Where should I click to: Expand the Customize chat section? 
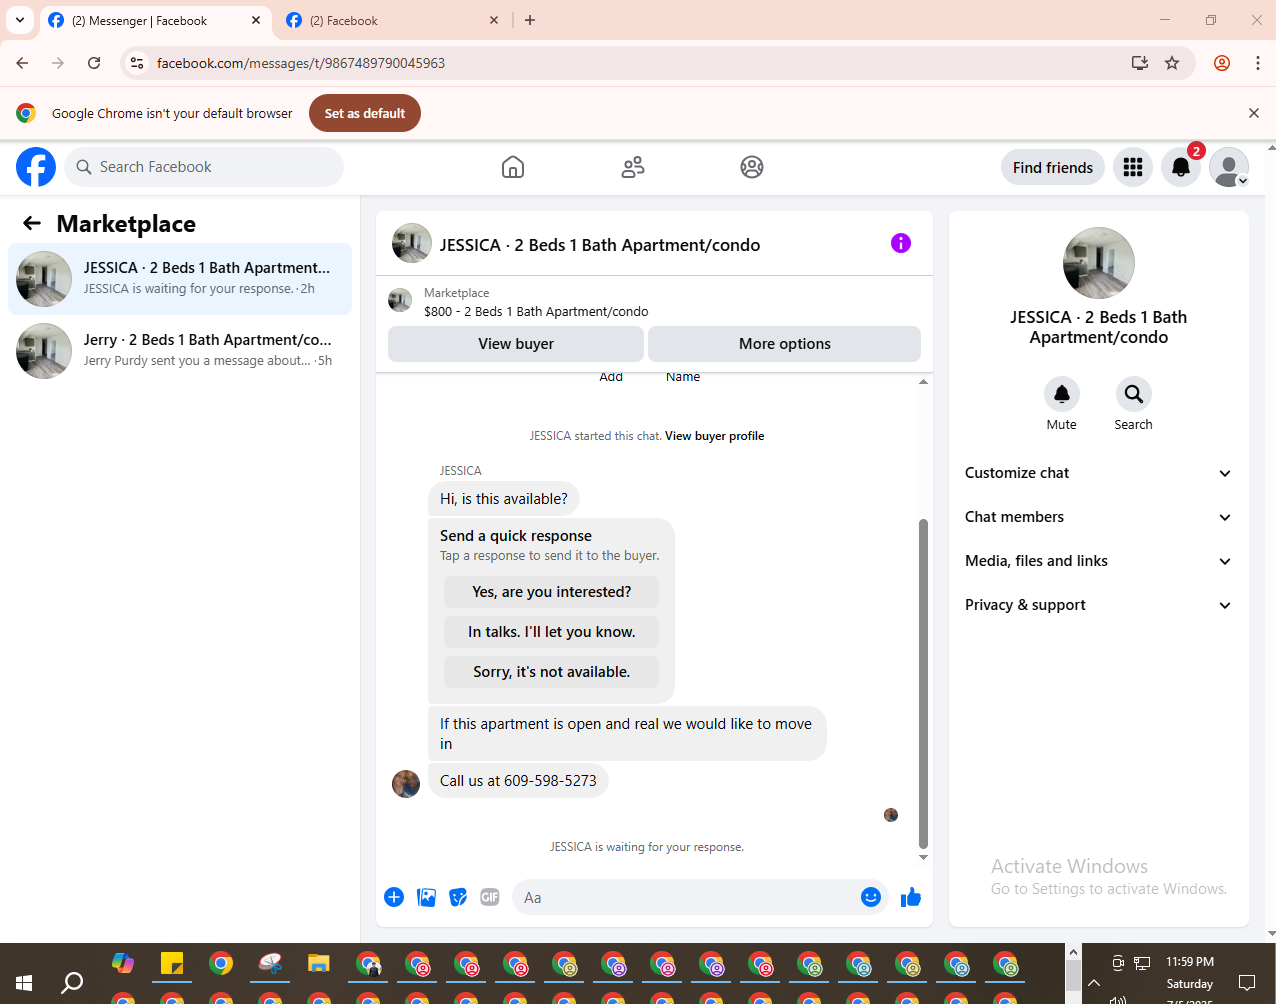(x=1099, y=473)
